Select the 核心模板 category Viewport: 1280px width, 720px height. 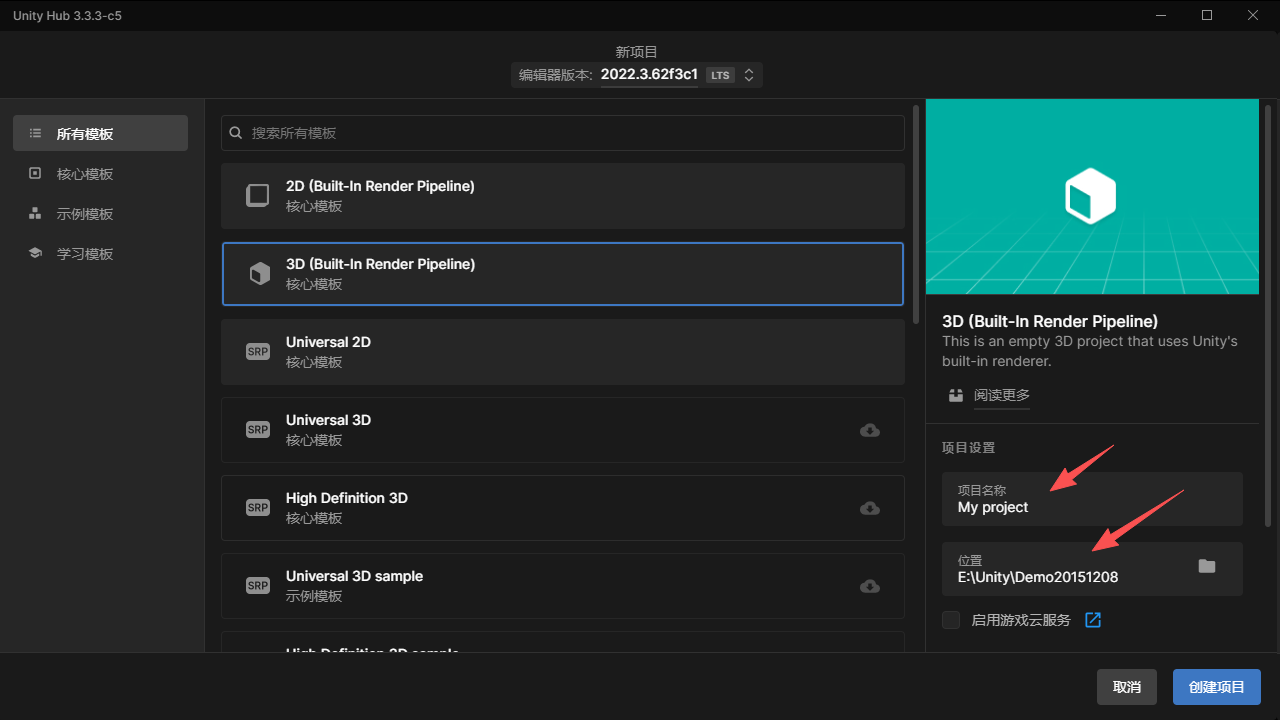tap(100, 173)
